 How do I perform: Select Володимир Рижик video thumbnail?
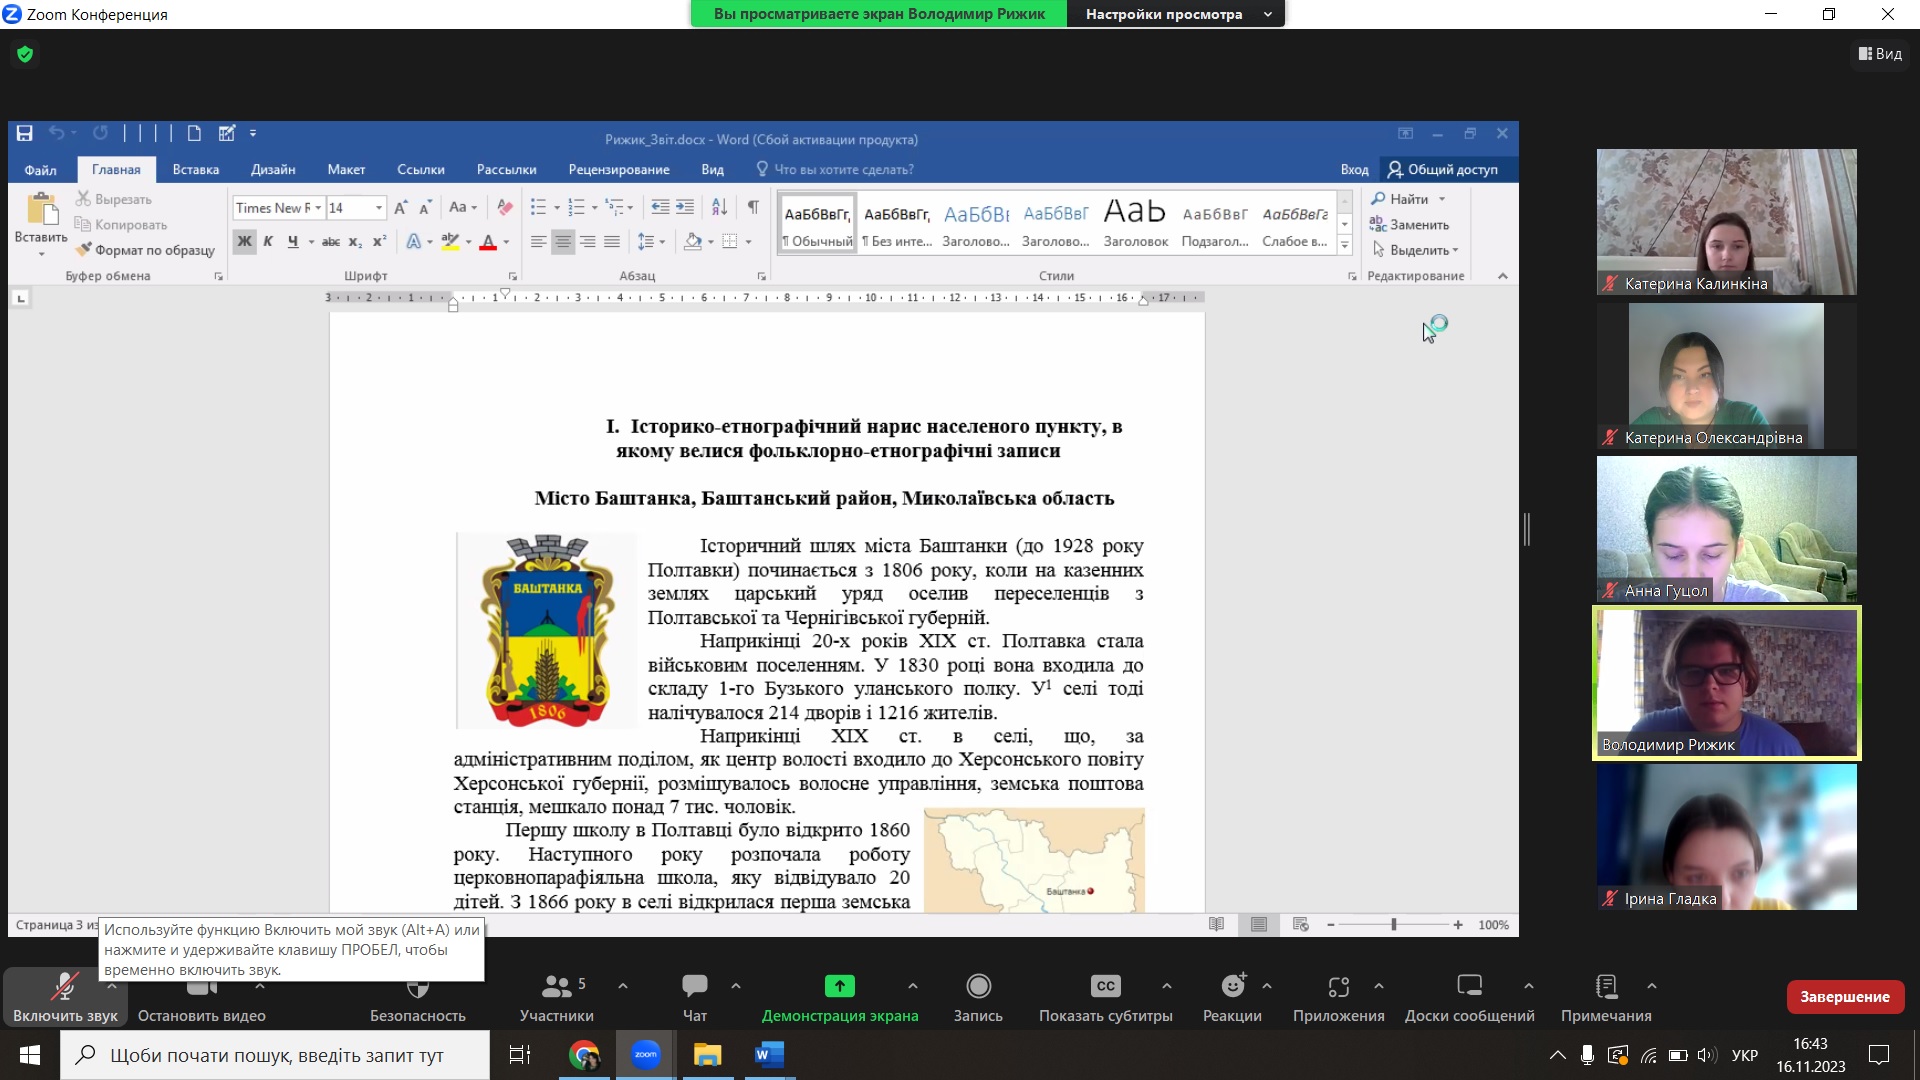pyautogui.click(x=1726, y=684)
